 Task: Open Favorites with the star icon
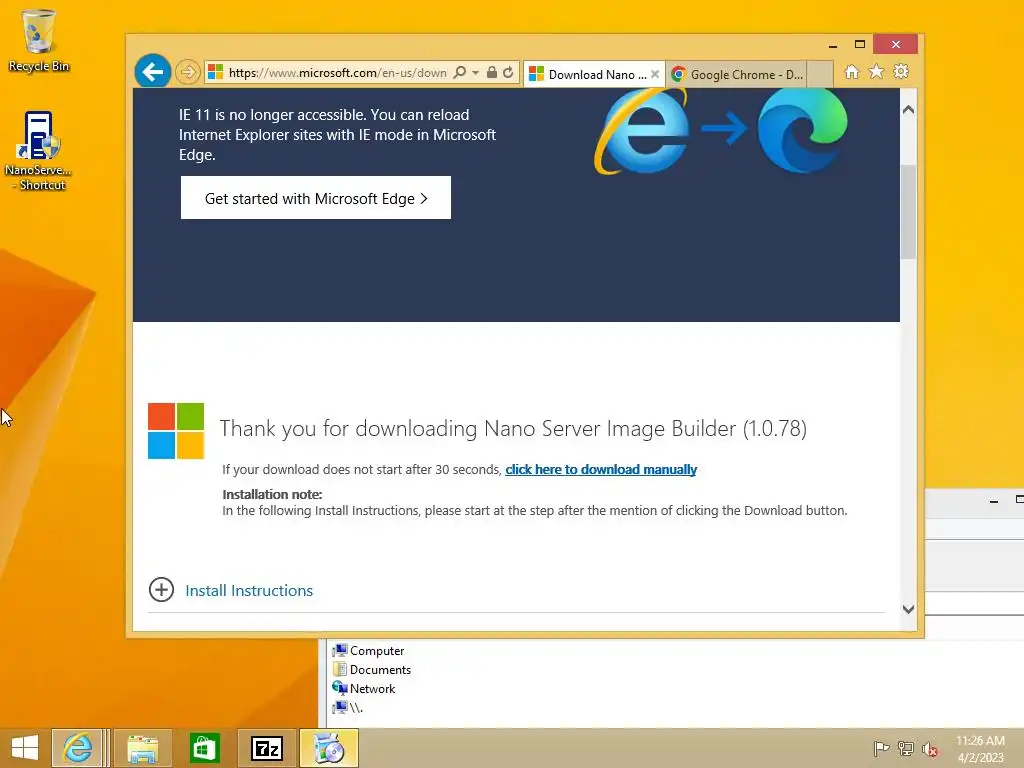tap(876, 72)
